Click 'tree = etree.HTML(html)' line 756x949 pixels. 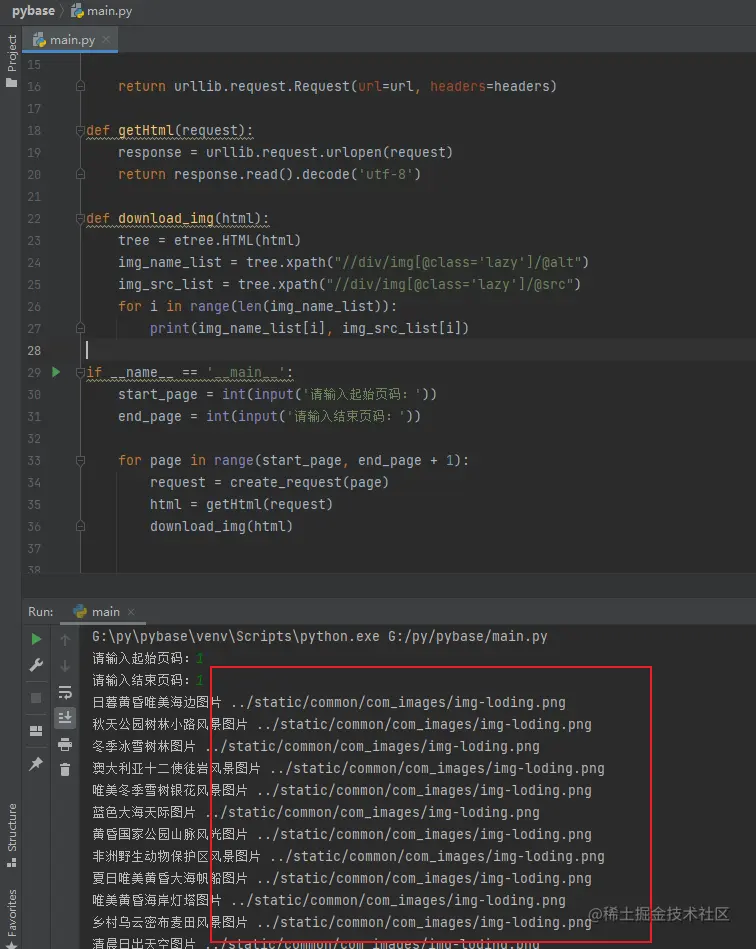(x=209, y=240)
